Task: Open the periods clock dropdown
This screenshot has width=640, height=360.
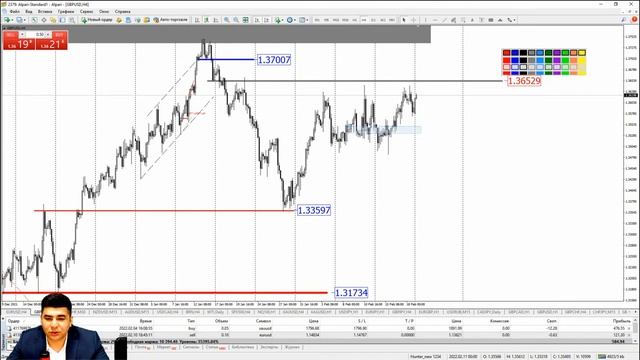Action: coord(295,20)
